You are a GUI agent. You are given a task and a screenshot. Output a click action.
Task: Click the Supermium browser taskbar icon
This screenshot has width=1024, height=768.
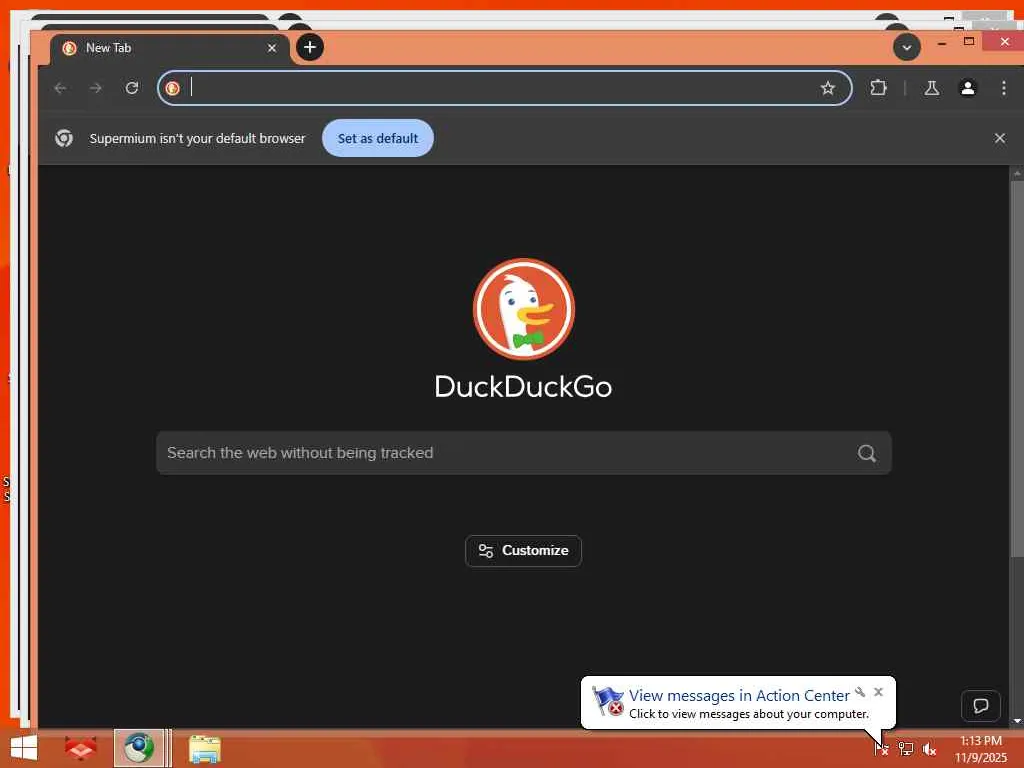pyautogui.click(x=139, y=748)
